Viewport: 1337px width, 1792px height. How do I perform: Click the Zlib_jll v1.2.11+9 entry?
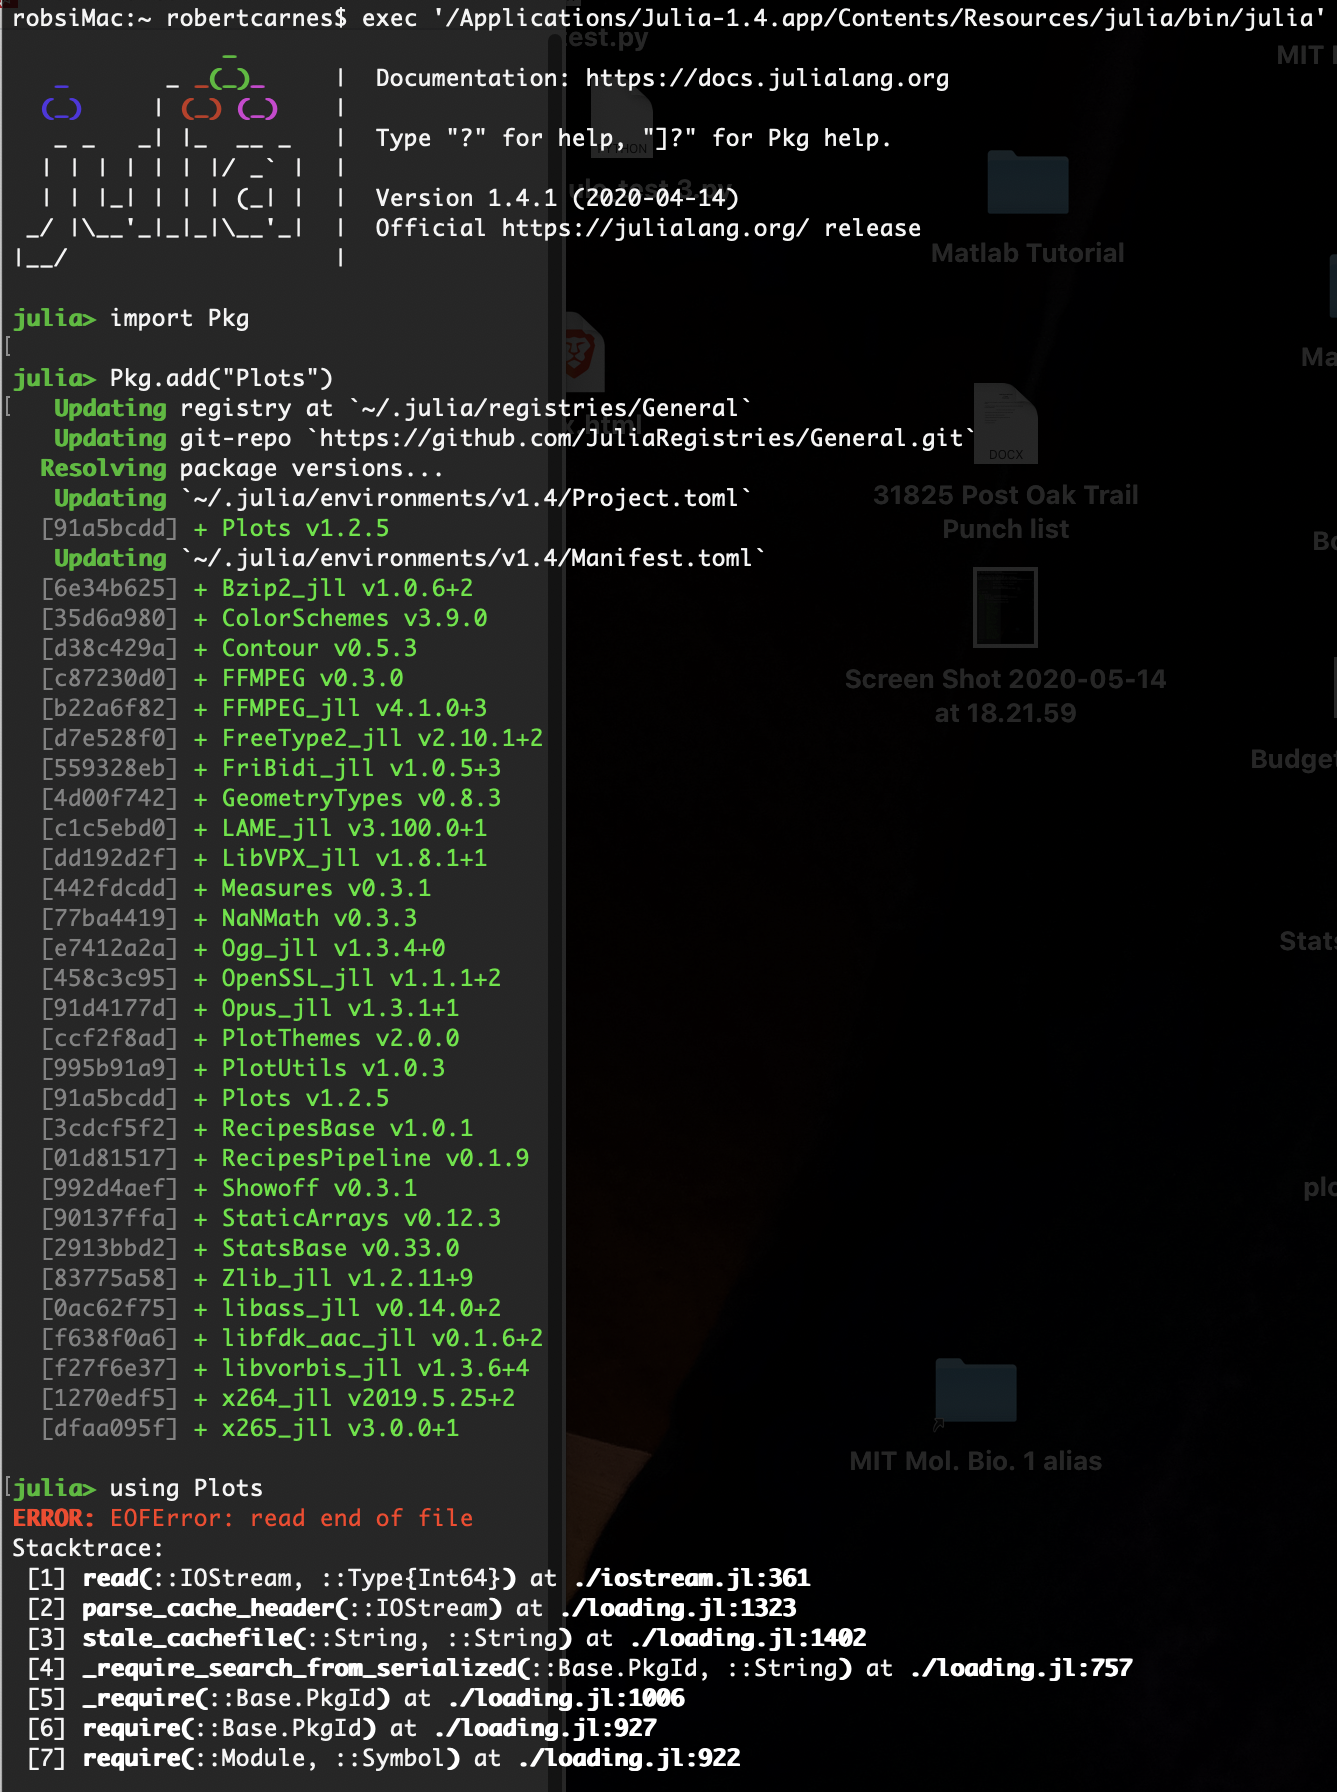point(347,1278)
